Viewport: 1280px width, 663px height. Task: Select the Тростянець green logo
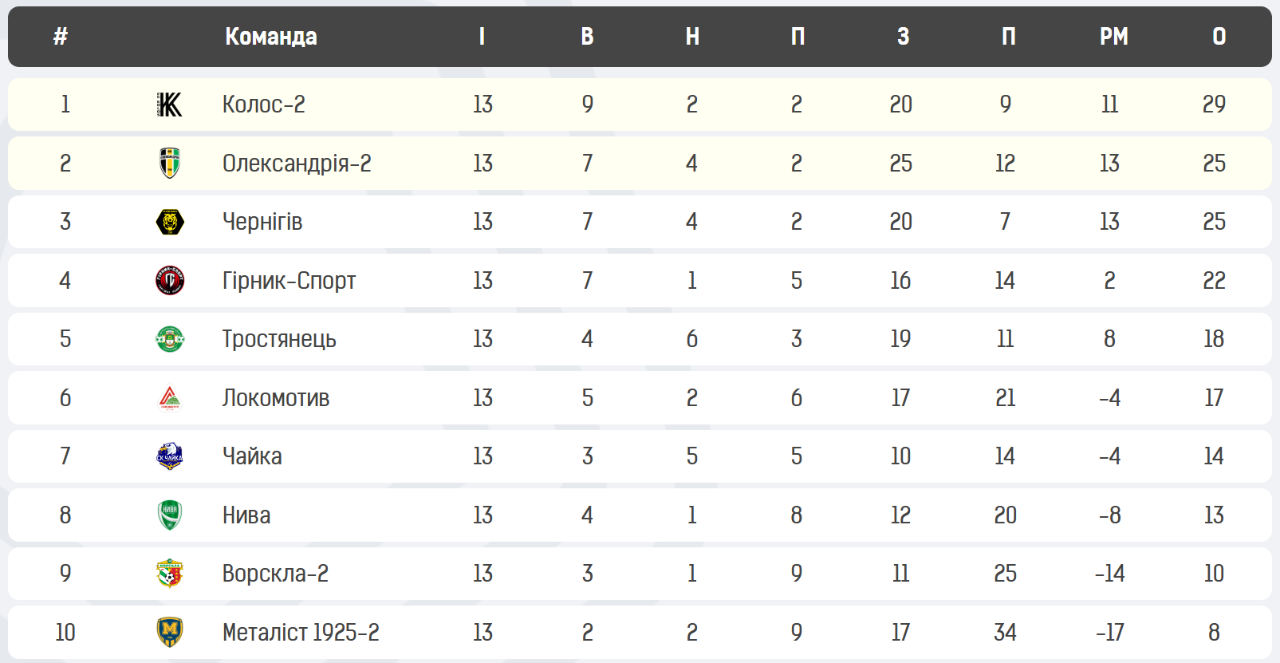tap(170, 339)
